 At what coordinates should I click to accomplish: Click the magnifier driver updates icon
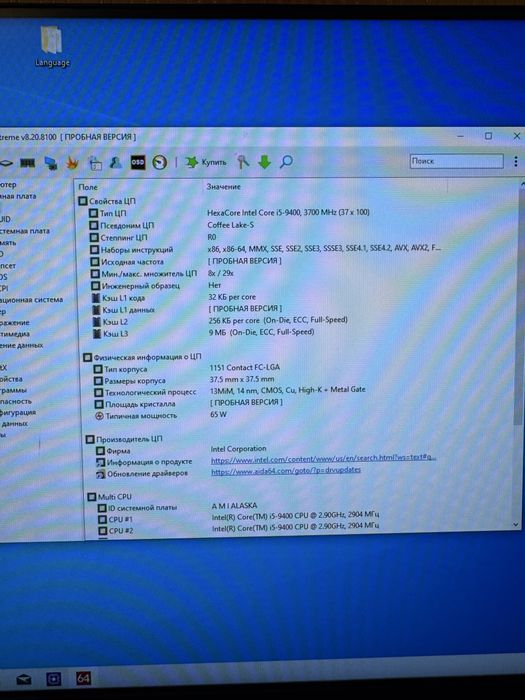point(286,161)
